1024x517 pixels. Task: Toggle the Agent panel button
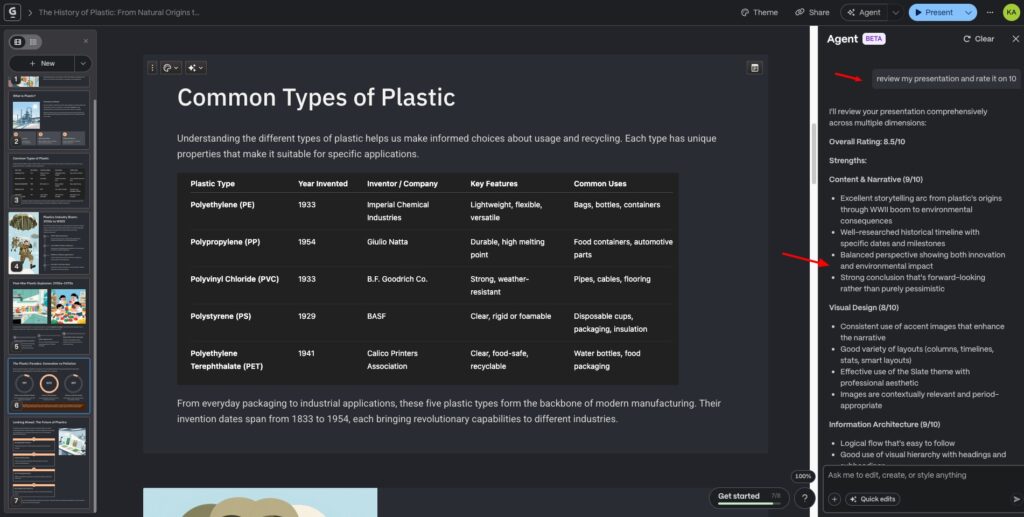pyautogui.click(x=863, y=12)
